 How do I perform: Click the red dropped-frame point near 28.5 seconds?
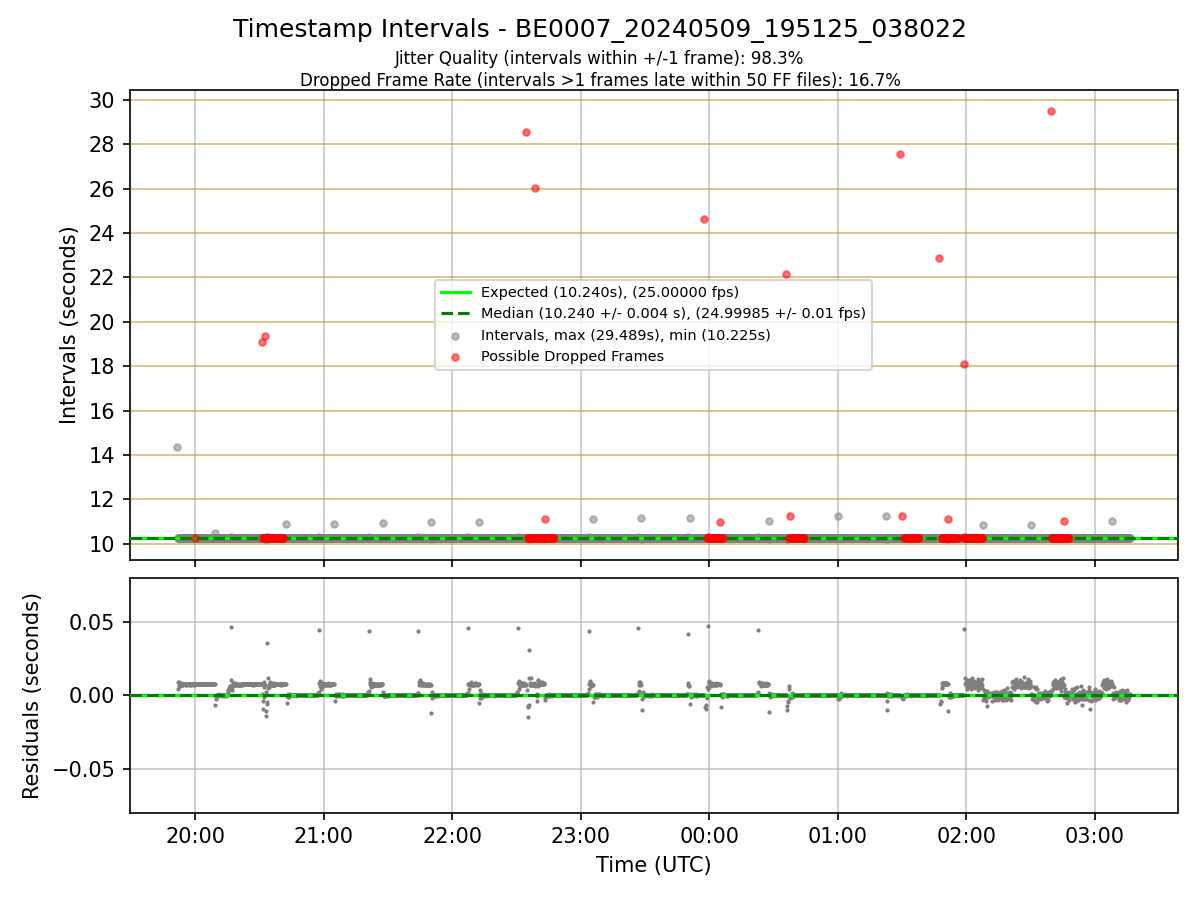pyautogui.click(x=526, y=132)
